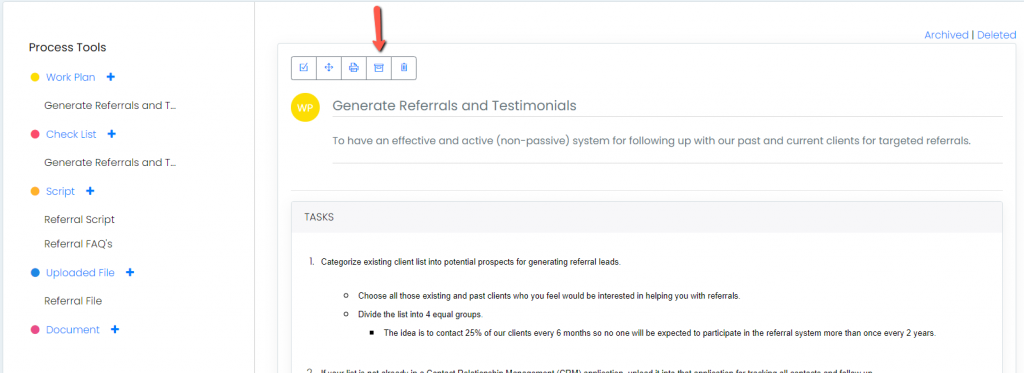The width and height of the screenshot is (1024, 373).
Task: Add a new Document with plus icon
Action: click(115, 330)
